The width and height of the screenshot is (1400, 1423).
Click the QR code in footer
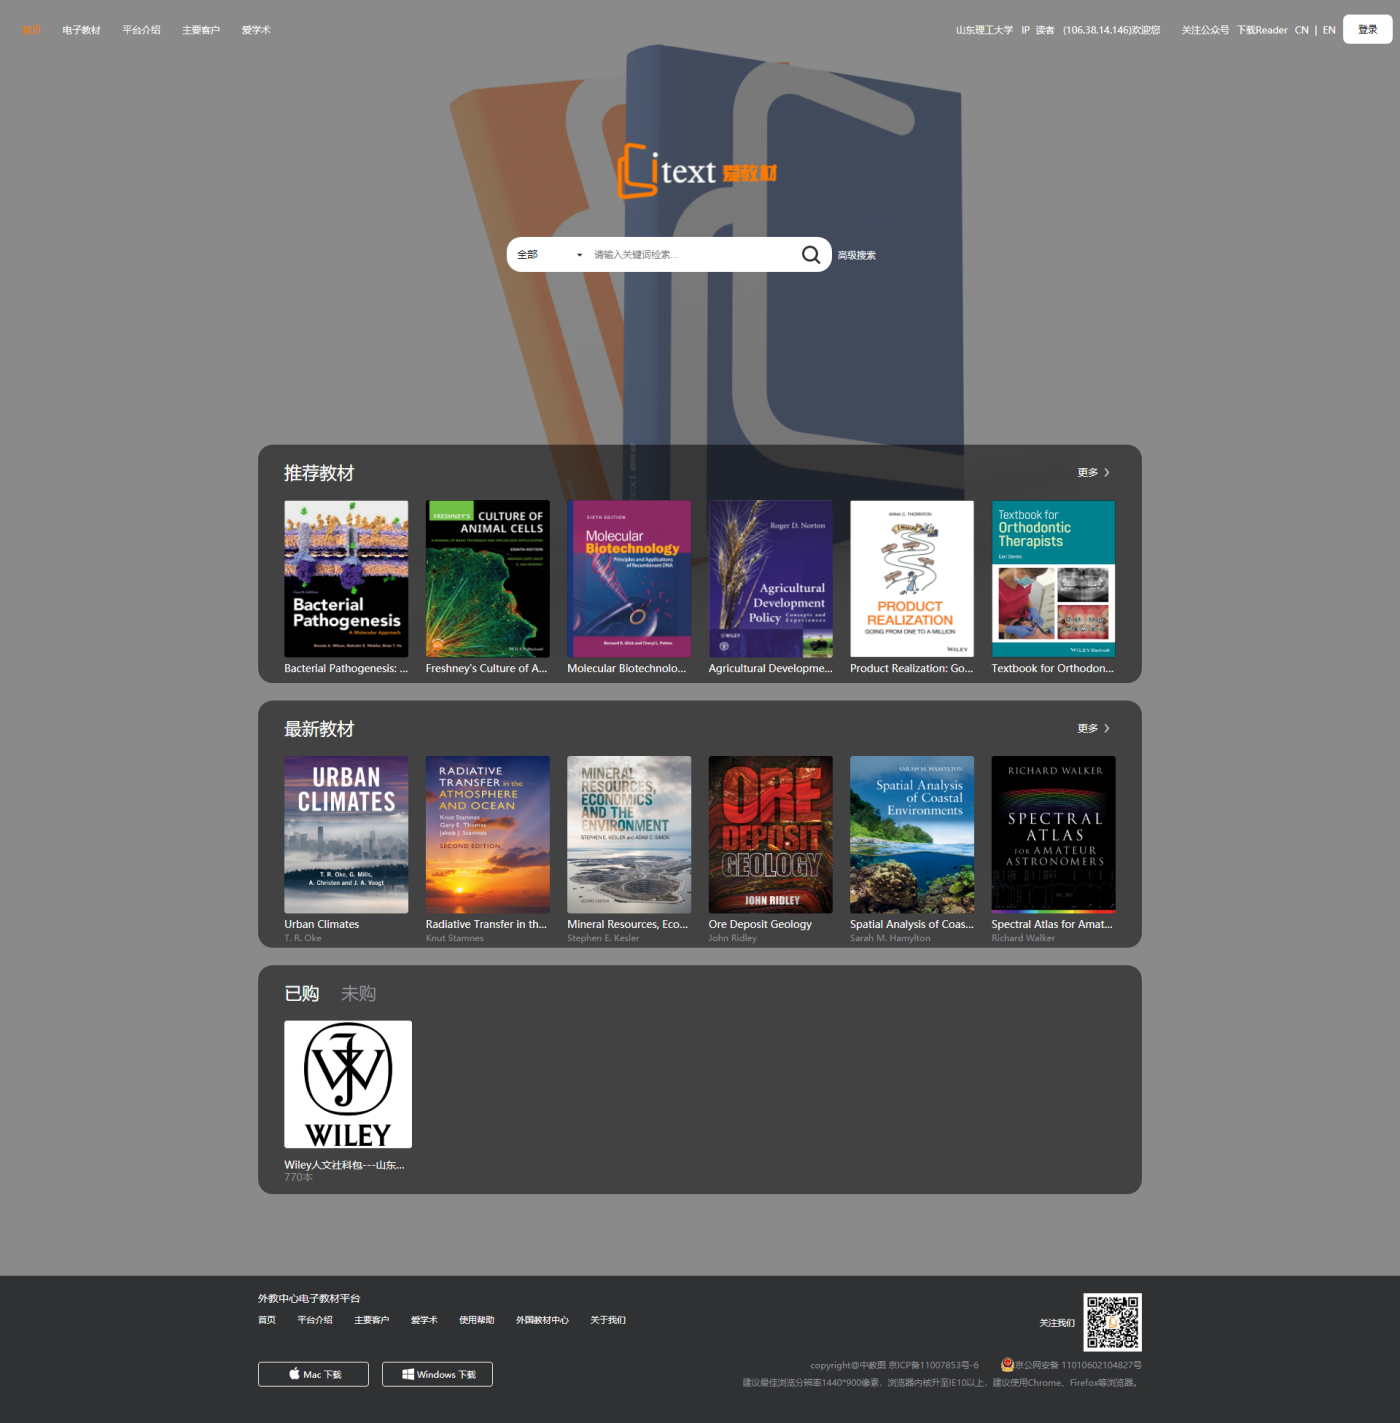click(x=1112, y=1322)
